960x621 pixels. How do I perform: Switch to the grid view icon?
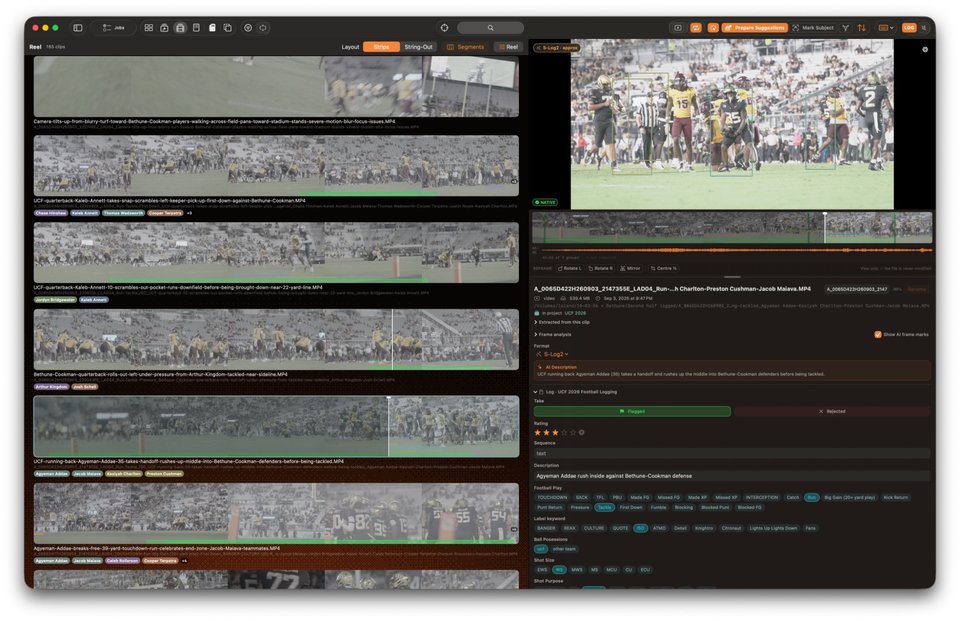coord(149,28)
